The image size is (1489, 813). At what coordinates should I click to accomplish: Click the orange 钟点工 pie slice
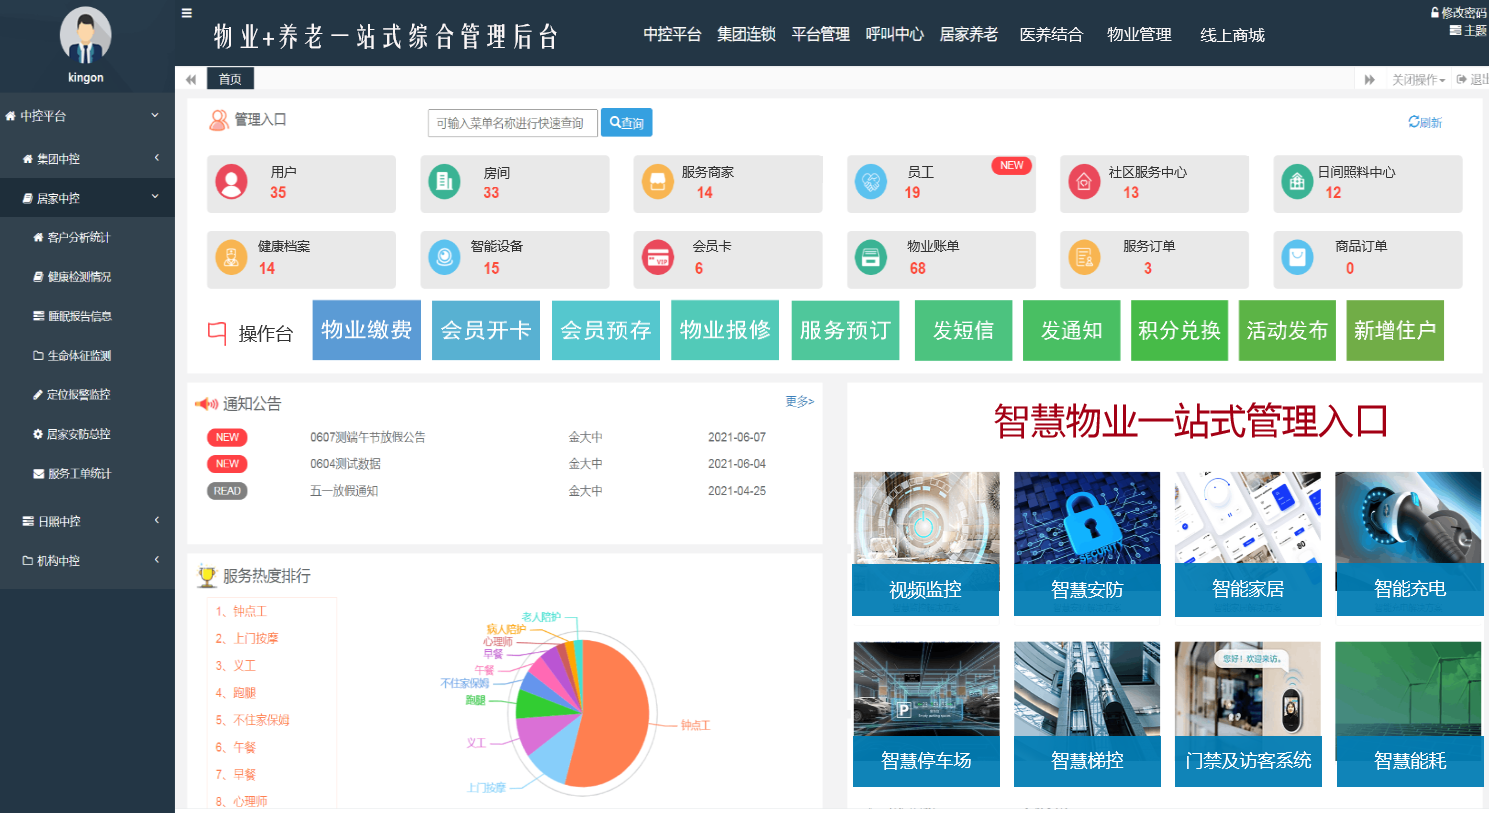[610, 710]
